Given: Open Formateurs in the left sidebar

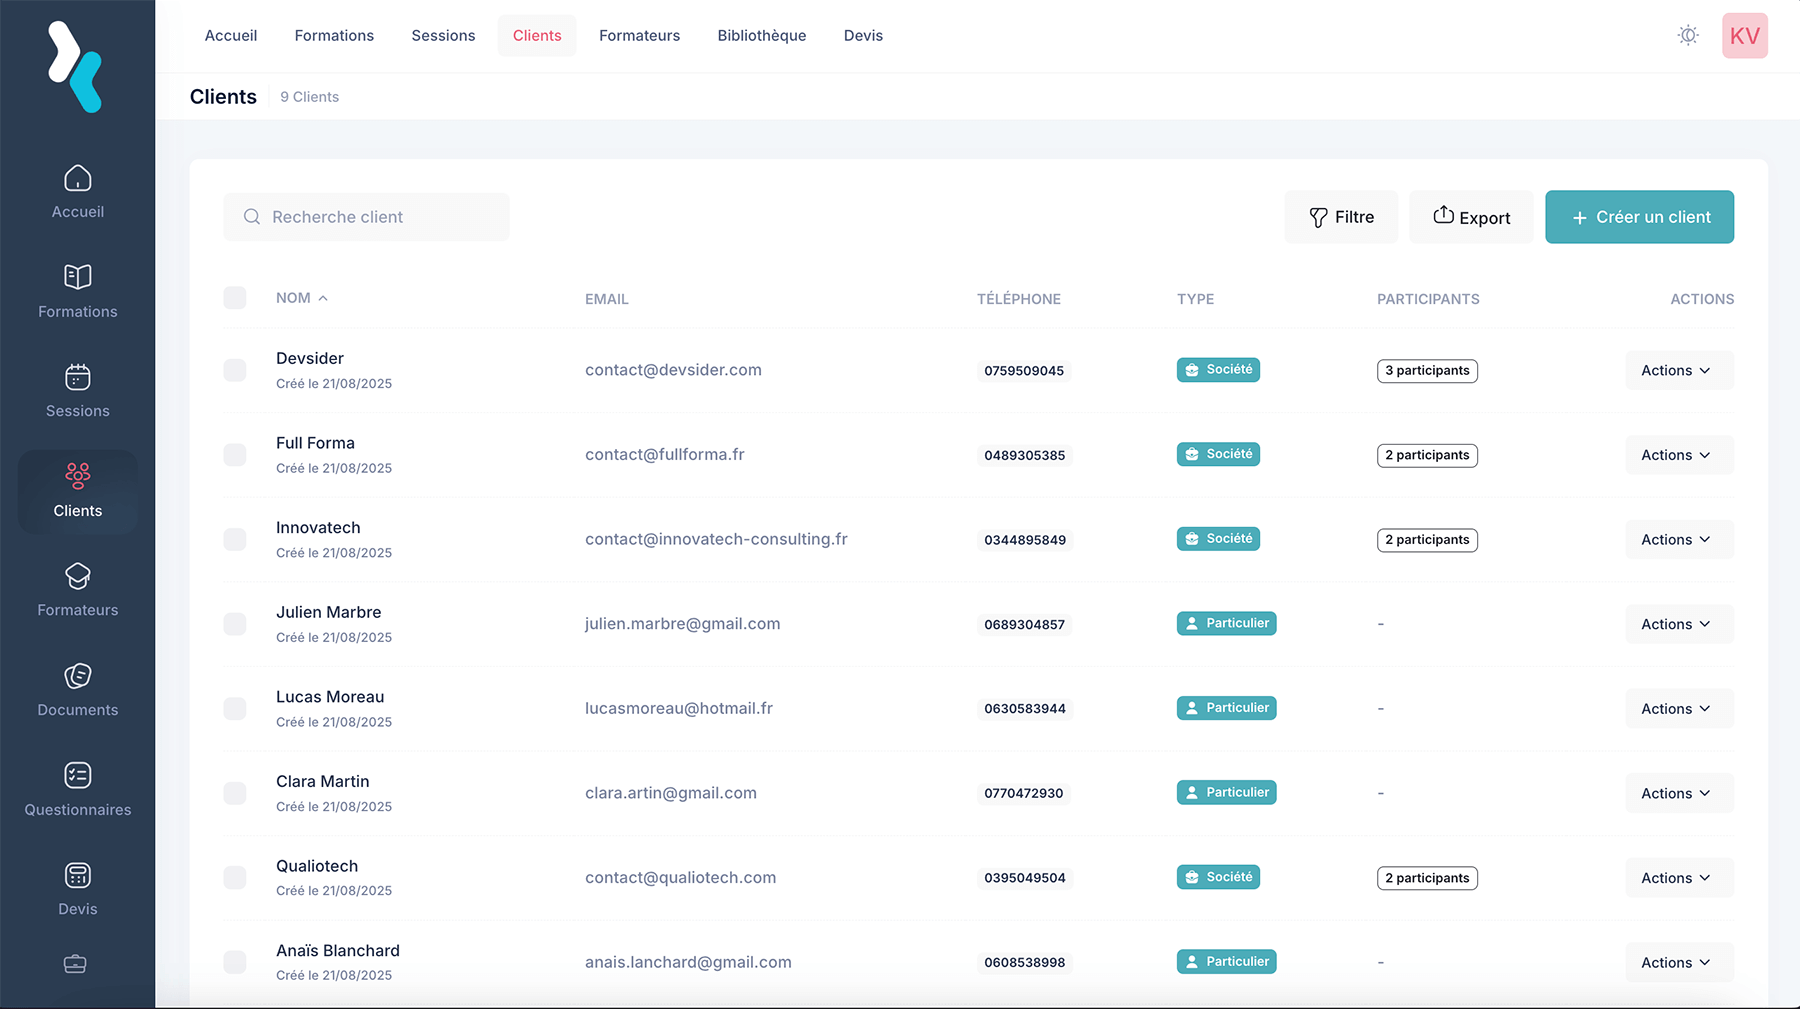Looking at the screenshot, I should 77,590.
